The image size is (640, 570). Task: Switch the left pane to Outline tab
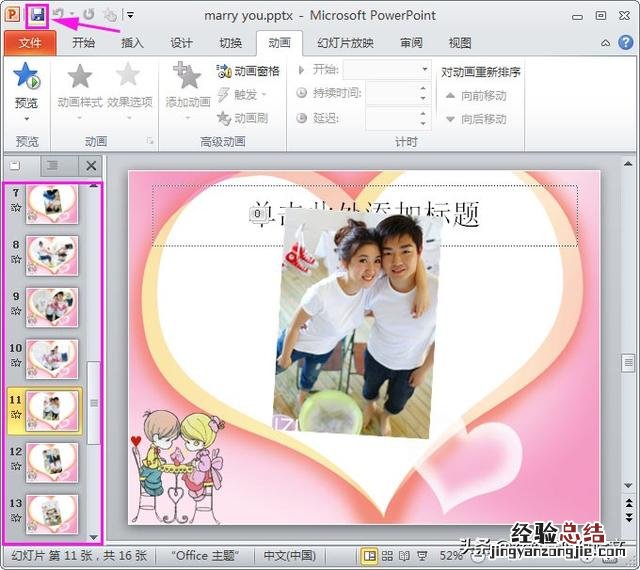point(52,166)
